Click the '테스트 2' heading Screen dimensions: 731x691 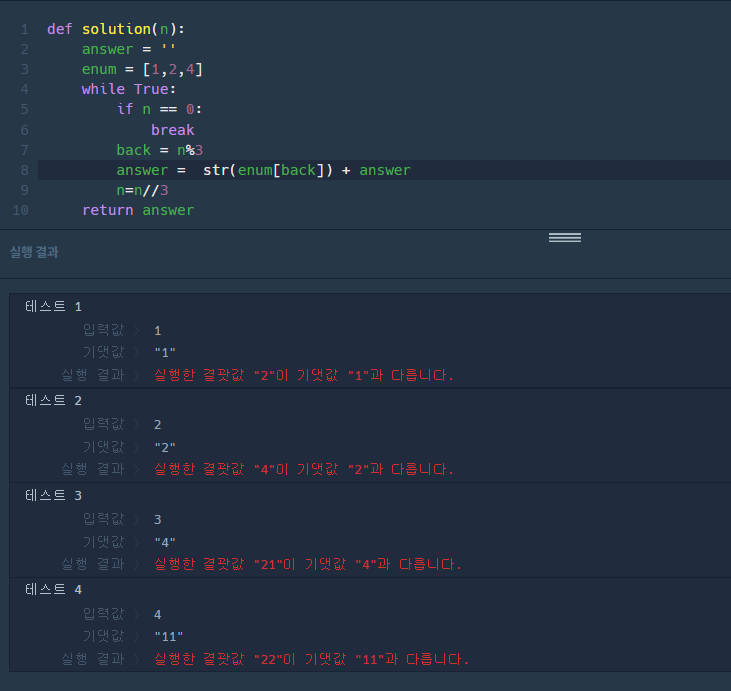(x=53, y=401)
